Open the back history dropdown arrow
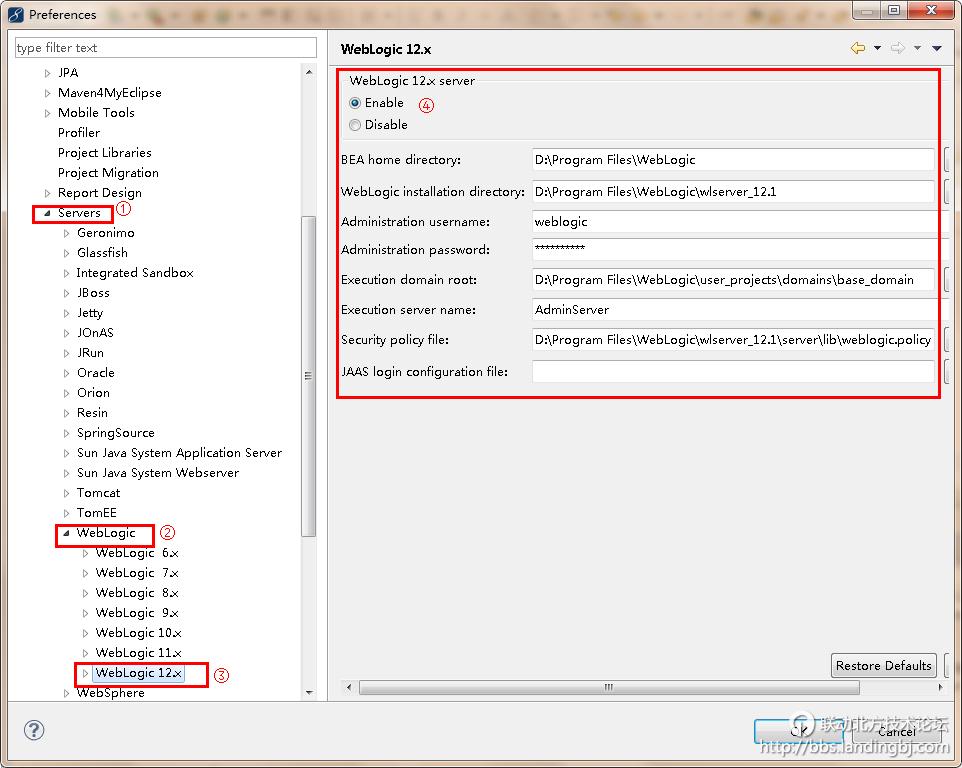The width and height of the screenshot is (962, 768). click(877, 48)
